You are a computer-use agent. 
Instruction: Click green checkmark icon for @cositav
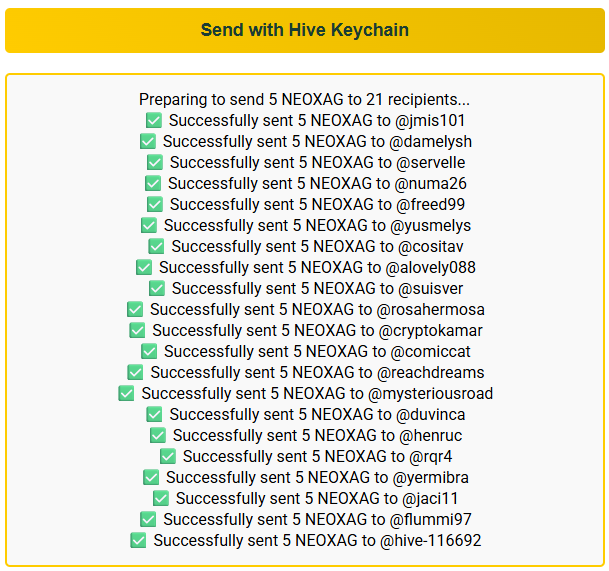click(157, 246)
